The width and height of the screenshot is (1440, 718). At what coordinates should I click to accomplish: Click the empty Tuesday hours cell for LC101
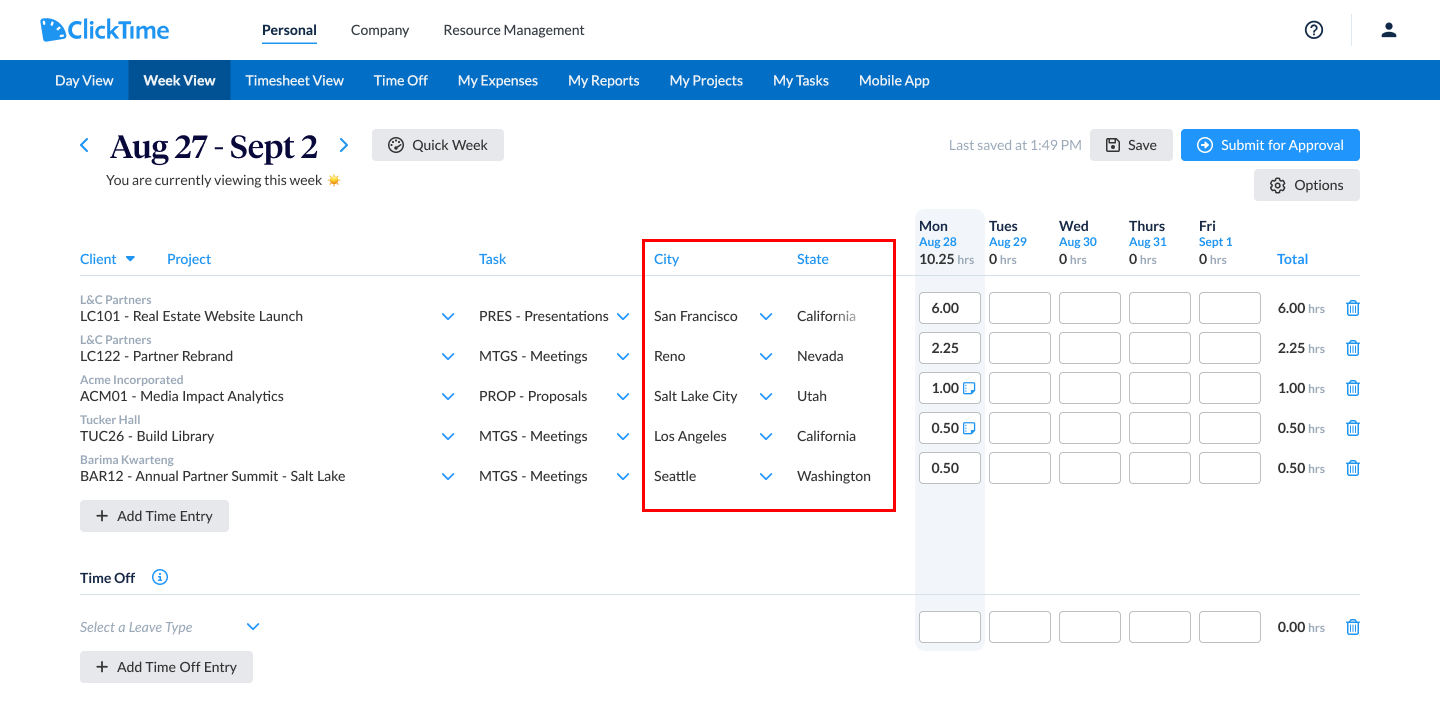1019,308
